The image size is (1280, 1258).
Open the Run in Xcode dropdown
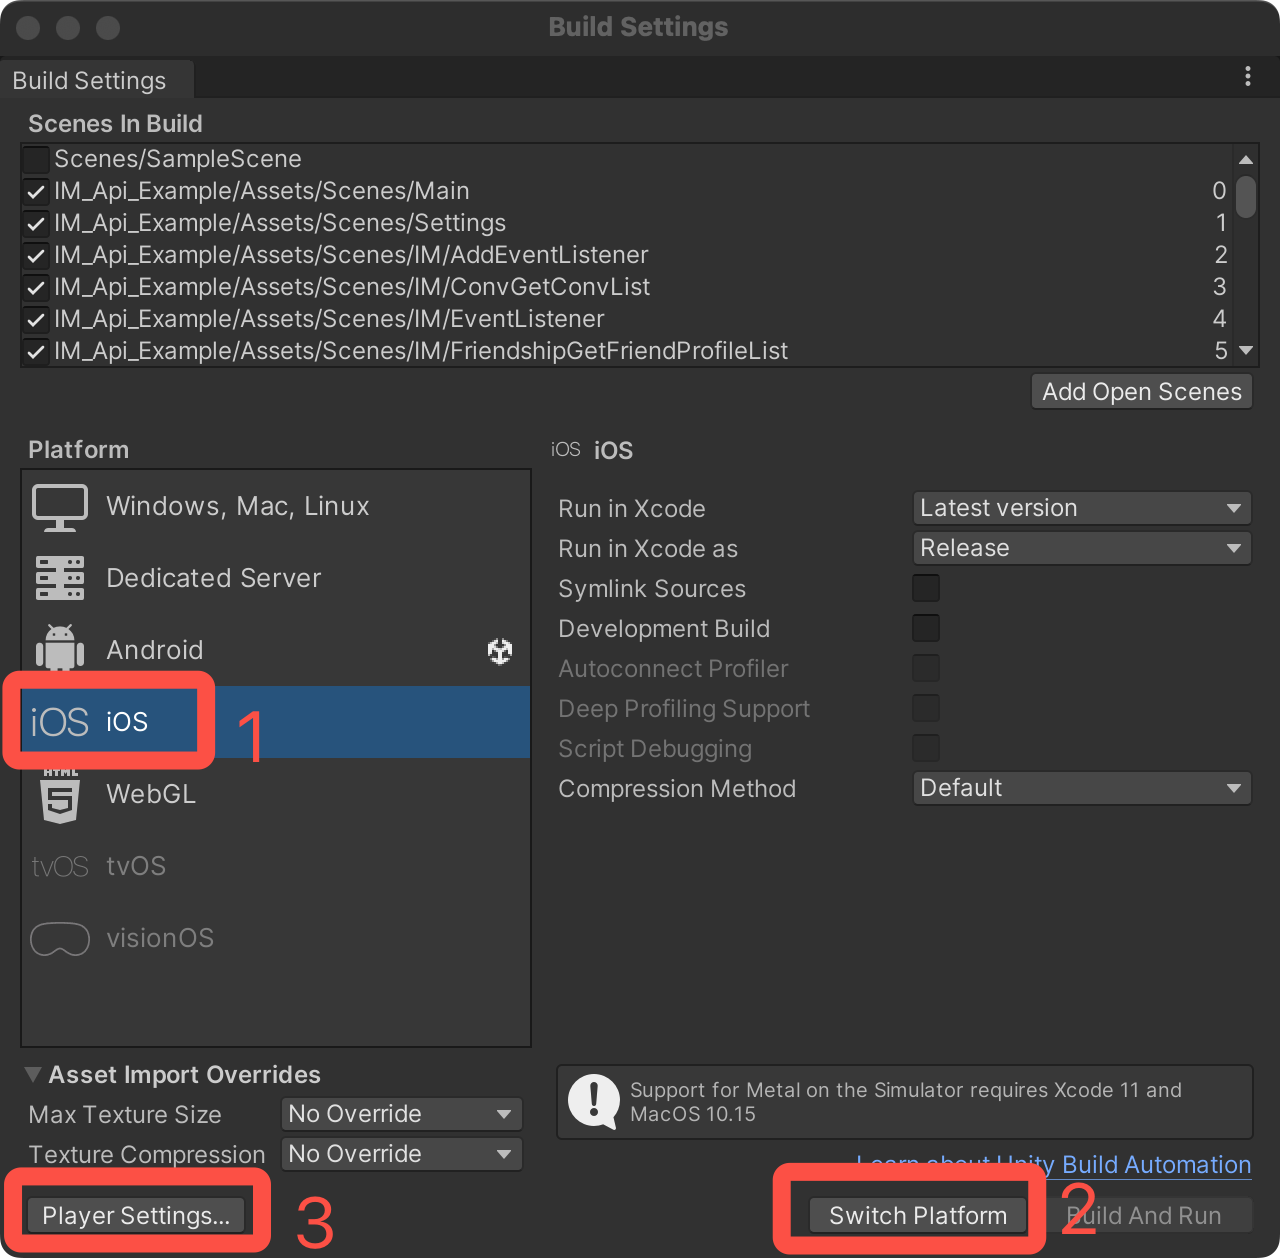[1081, 508]
